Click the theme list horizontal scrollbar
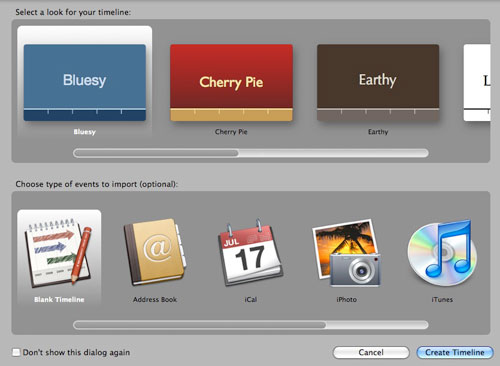Screen dimensions: 500x366 point(251,153)
